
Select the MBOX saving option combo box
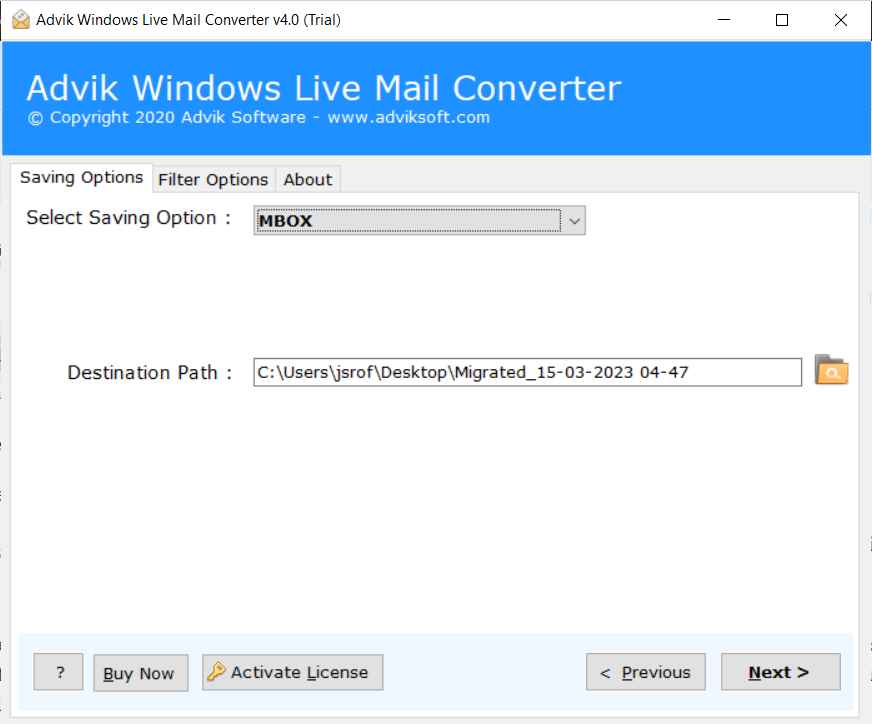coord(419,221)
